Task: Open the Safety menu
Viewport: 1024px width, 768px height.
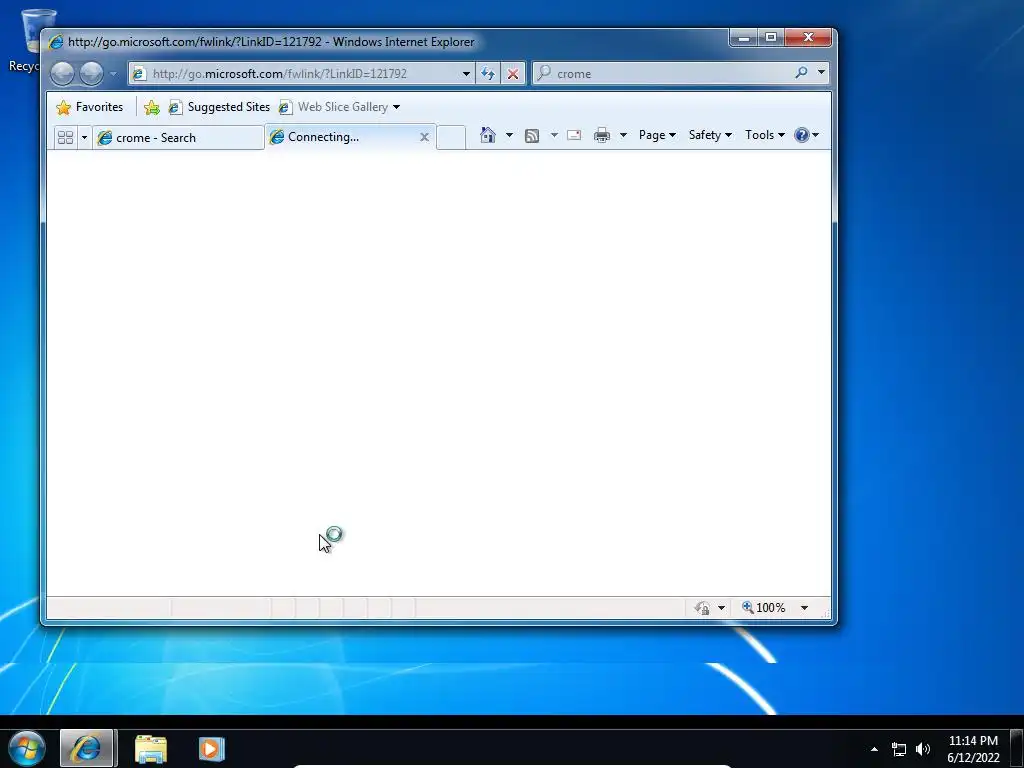Action: [x=710, y=135]
